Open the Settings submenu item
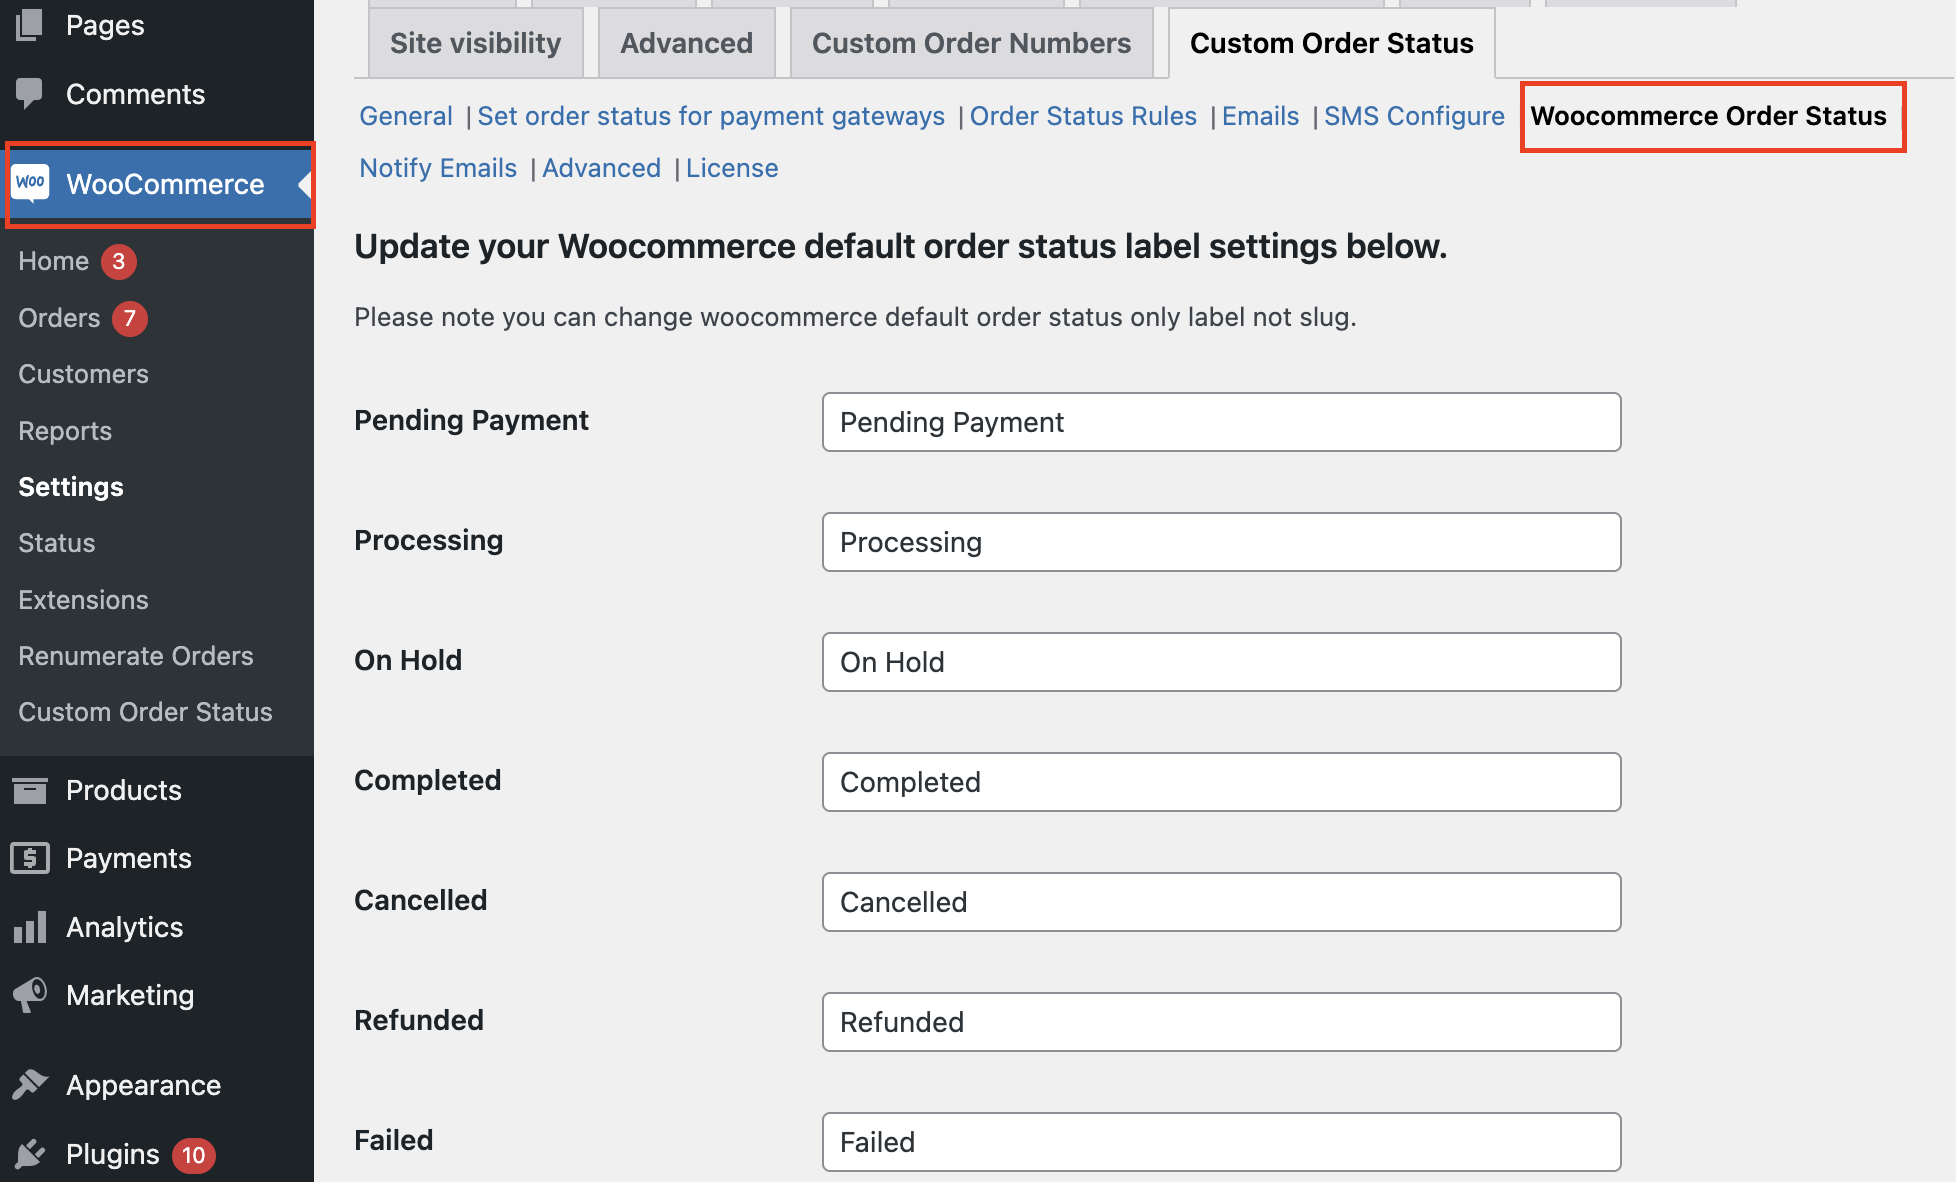The width and height of the screenshot is (1956, 1182). (71, 487)
